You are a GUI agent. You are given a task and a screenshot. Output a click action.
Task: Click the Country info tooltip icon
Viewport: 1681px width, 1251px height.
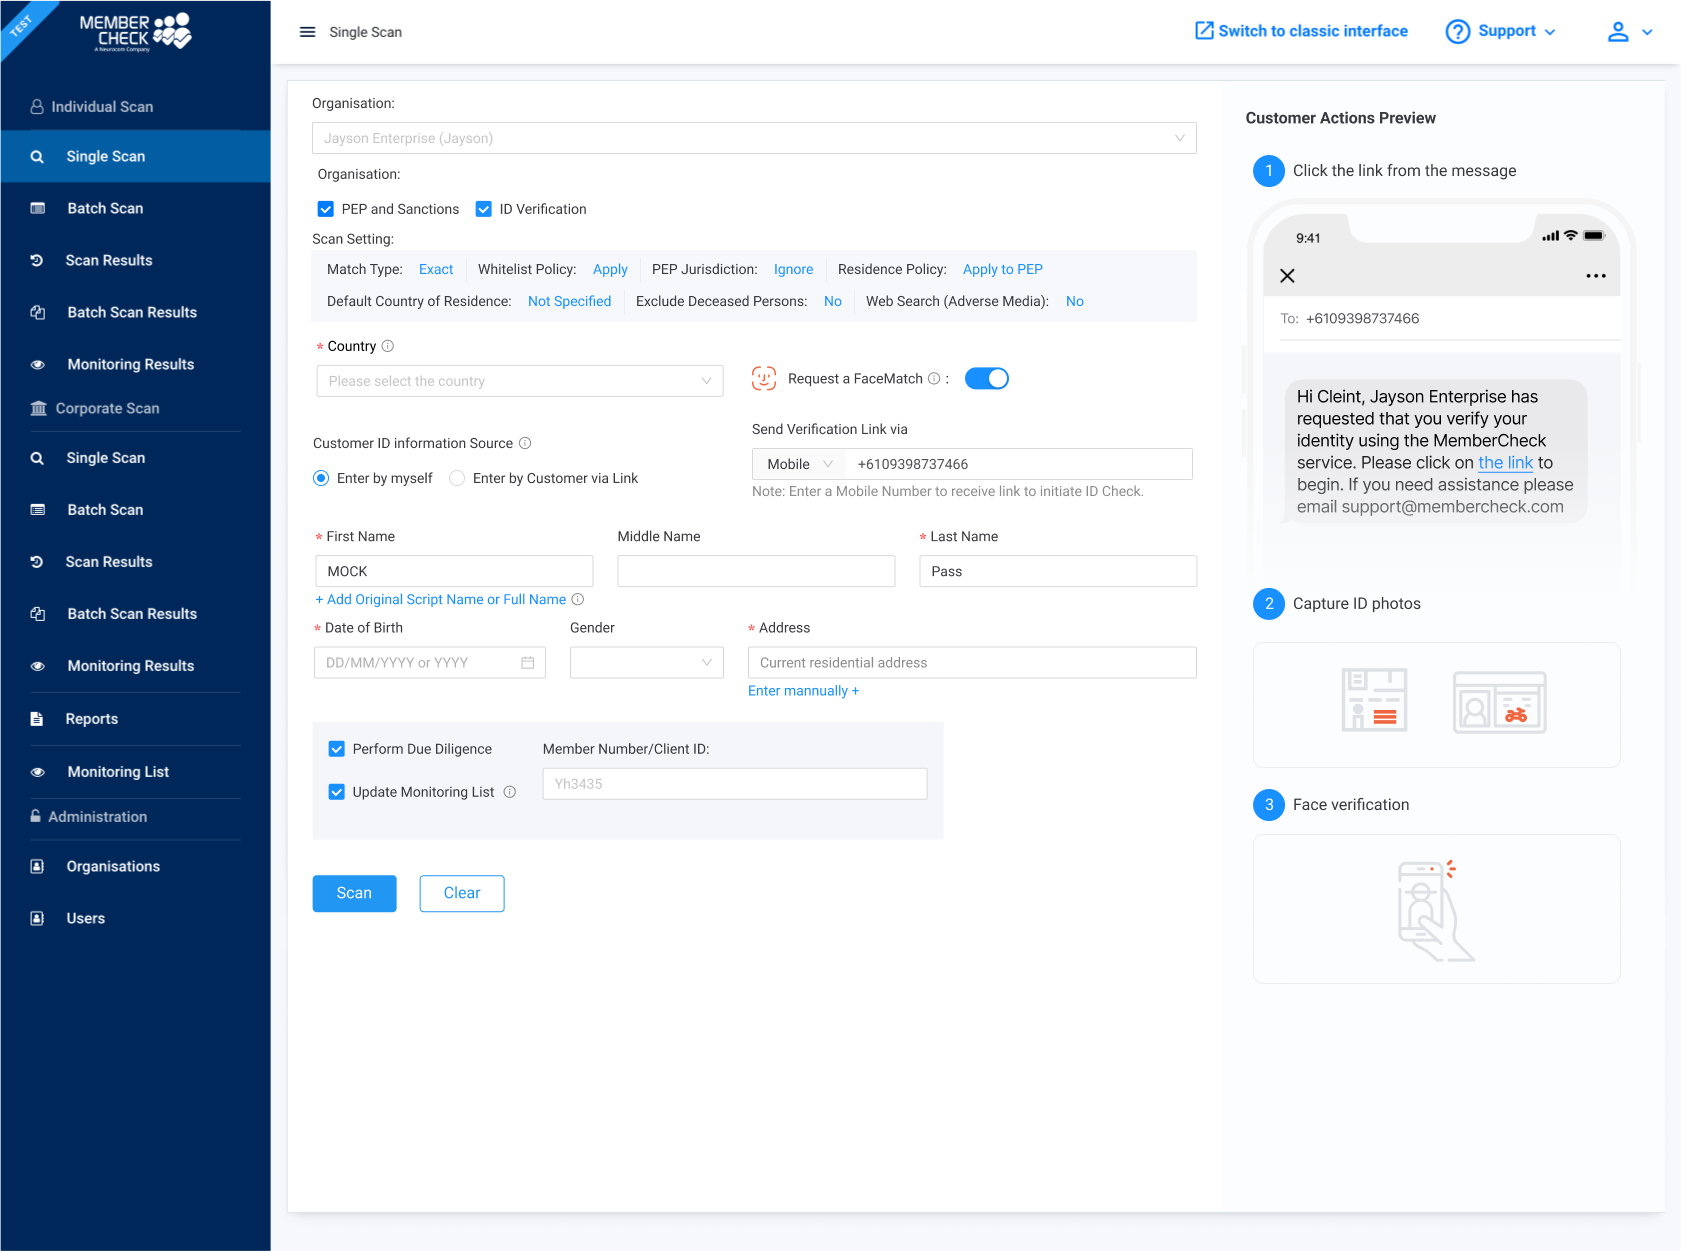tap(388, 346)
